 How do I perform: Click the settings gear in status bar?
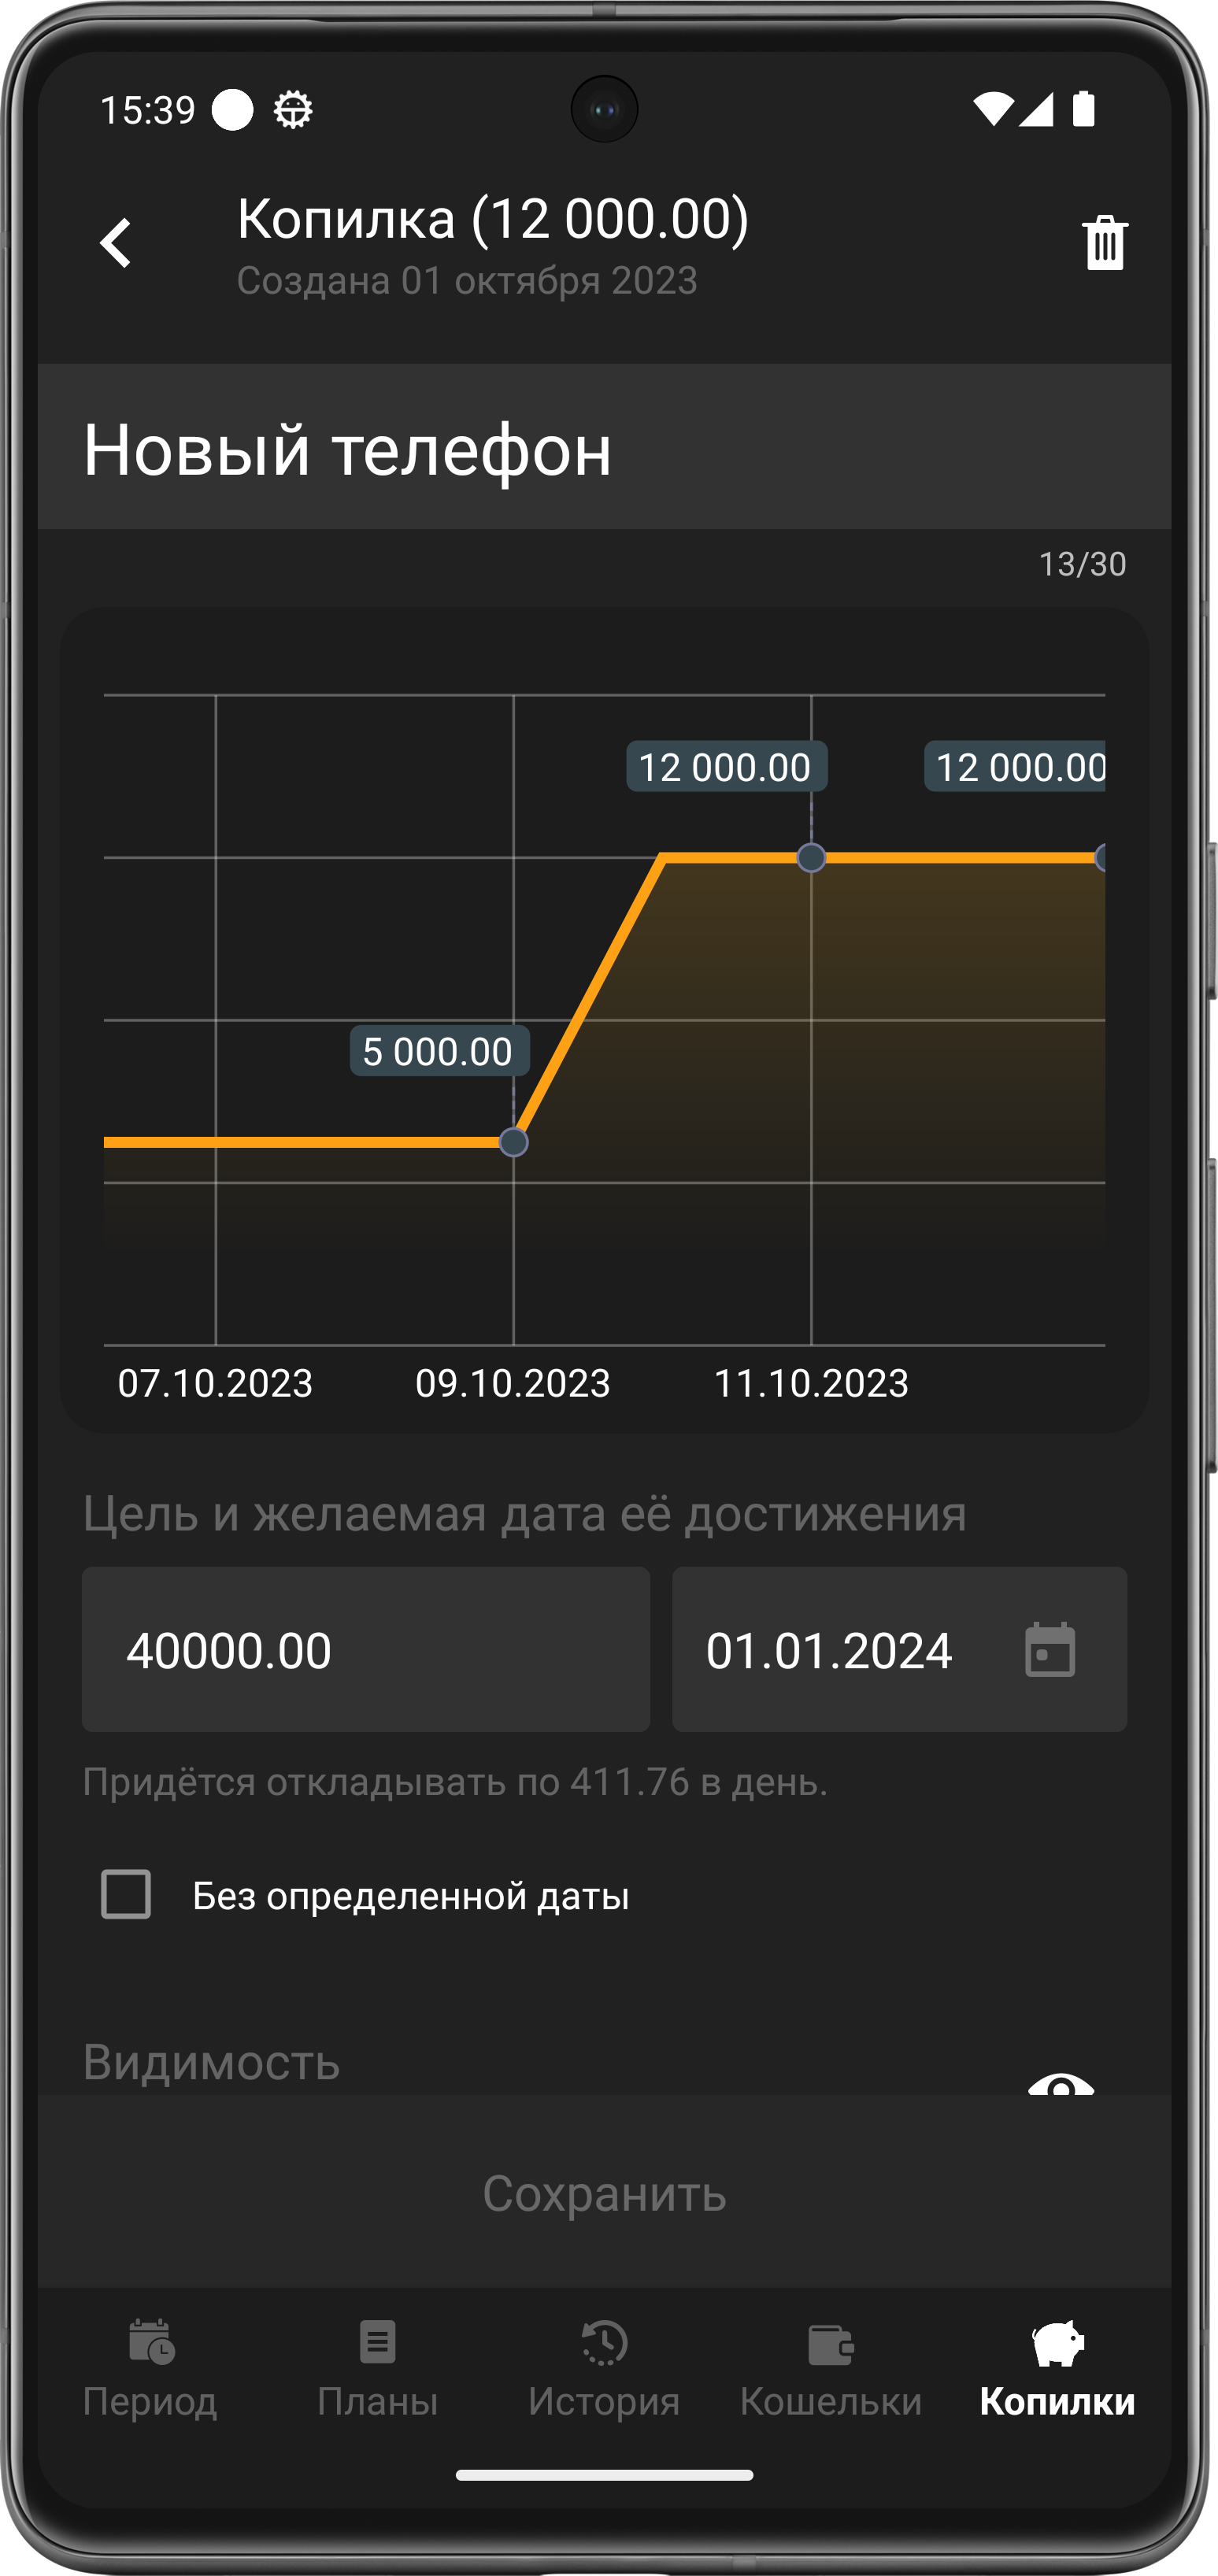pos(293,110)
